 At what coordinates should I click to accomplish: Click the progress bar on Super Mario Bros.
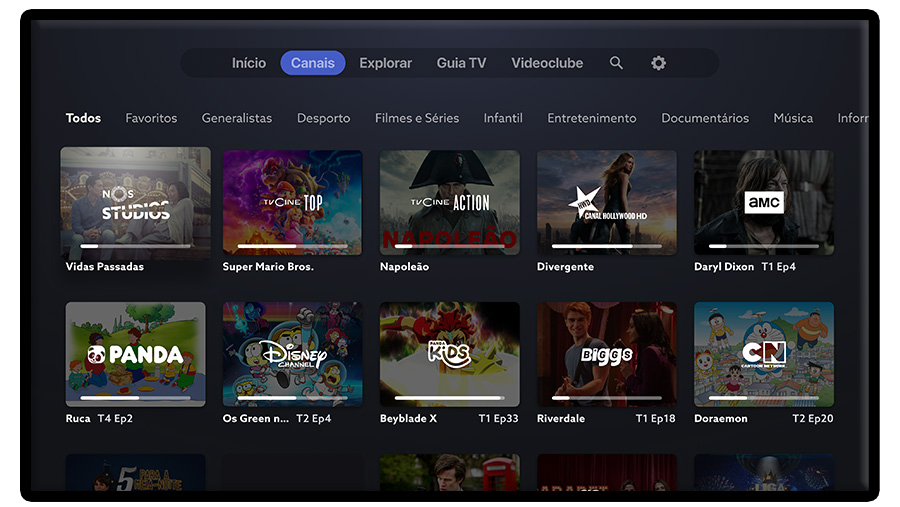tap(293, 246)
